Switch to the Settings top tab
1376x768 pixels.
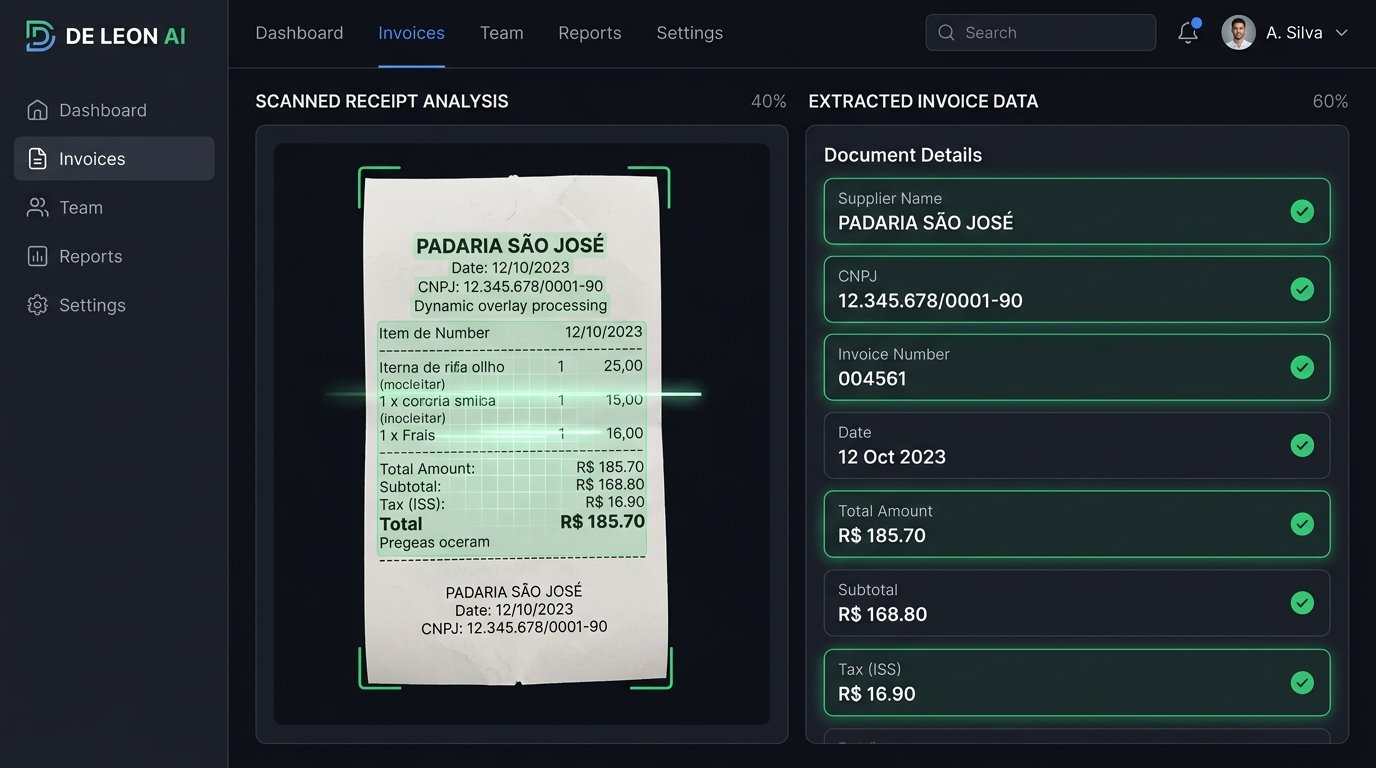(689, 33)
